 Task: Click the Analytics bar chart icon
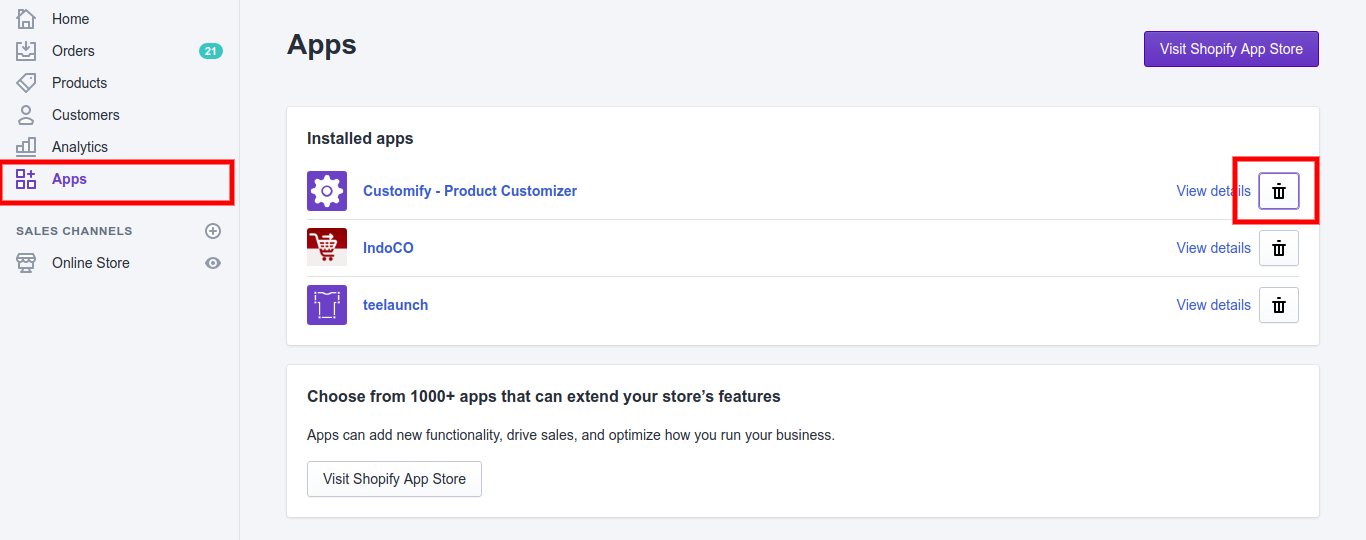(26, 147)
